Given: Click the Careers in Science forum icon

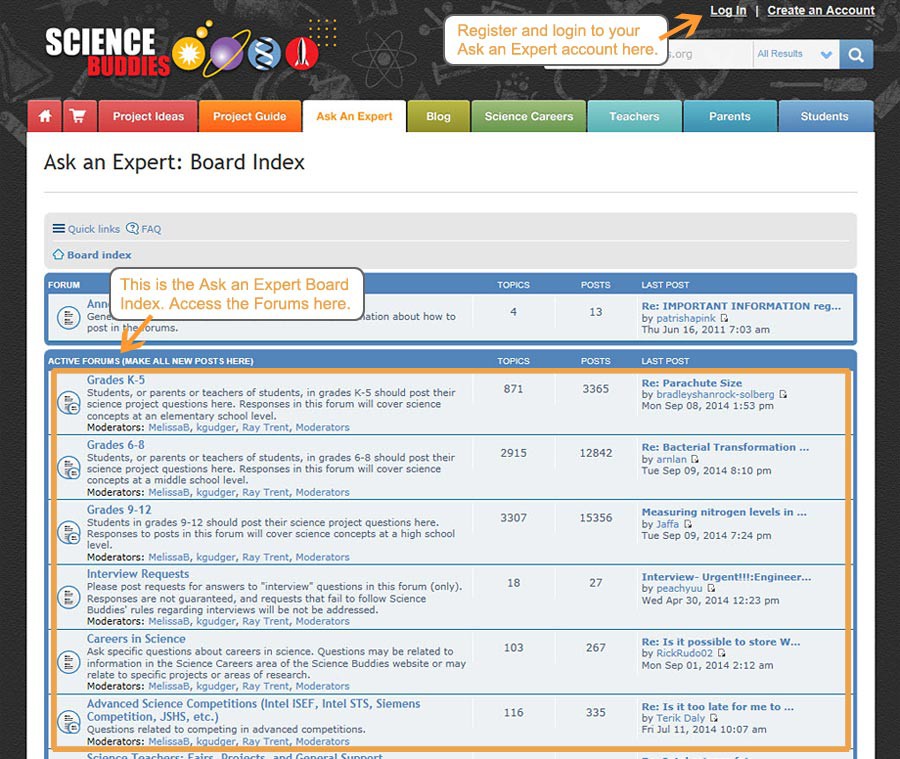Looking at the screenshot, I should (x=69, y=662).
